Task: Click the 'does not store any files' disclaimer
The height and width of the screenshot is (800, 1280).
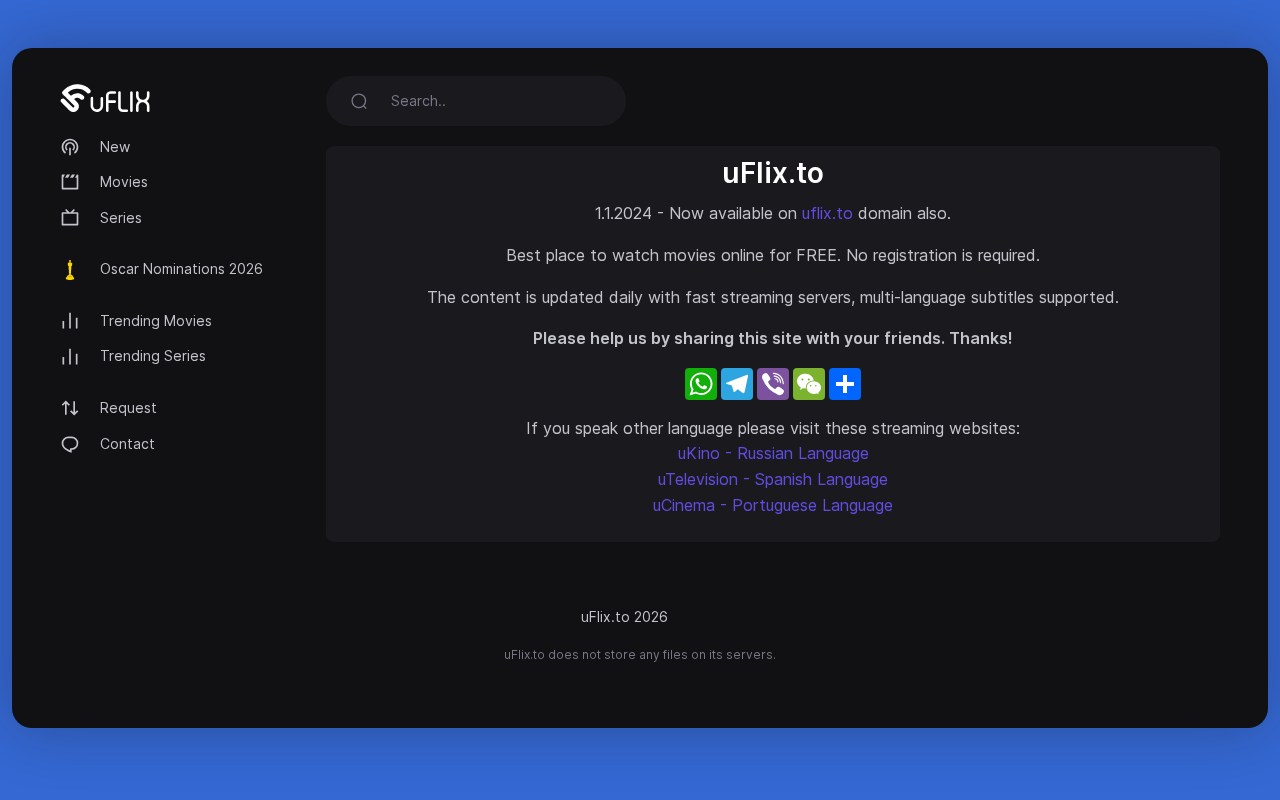Action: pos(640,655)
